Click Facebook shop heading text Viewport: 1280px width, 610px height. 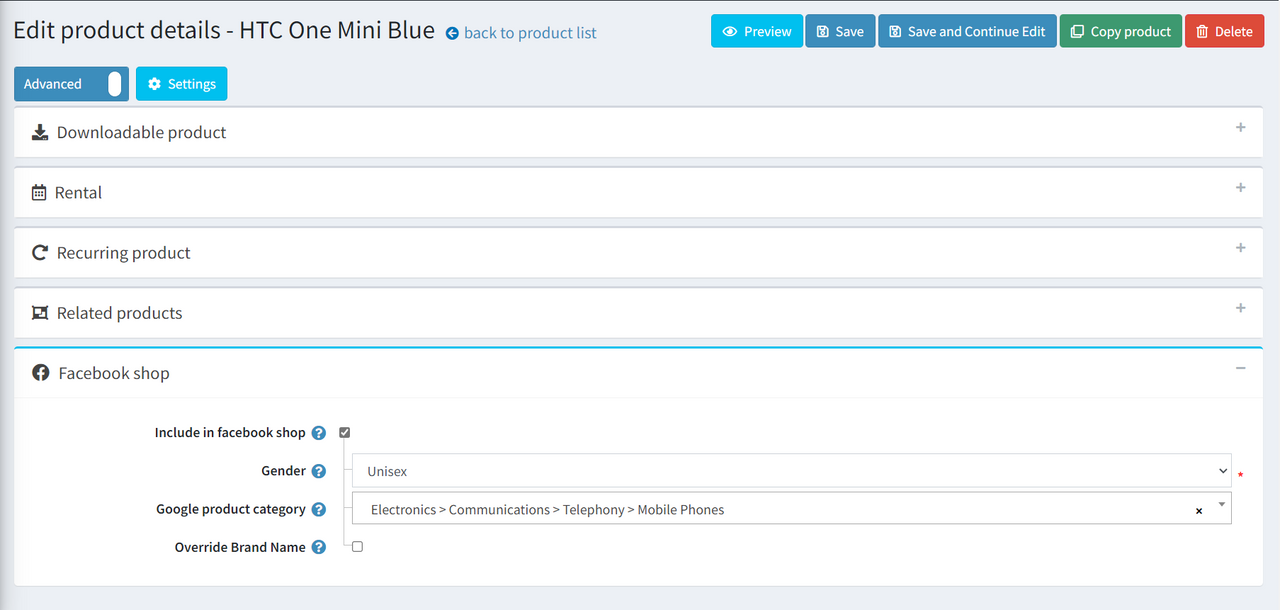[114, 373]
